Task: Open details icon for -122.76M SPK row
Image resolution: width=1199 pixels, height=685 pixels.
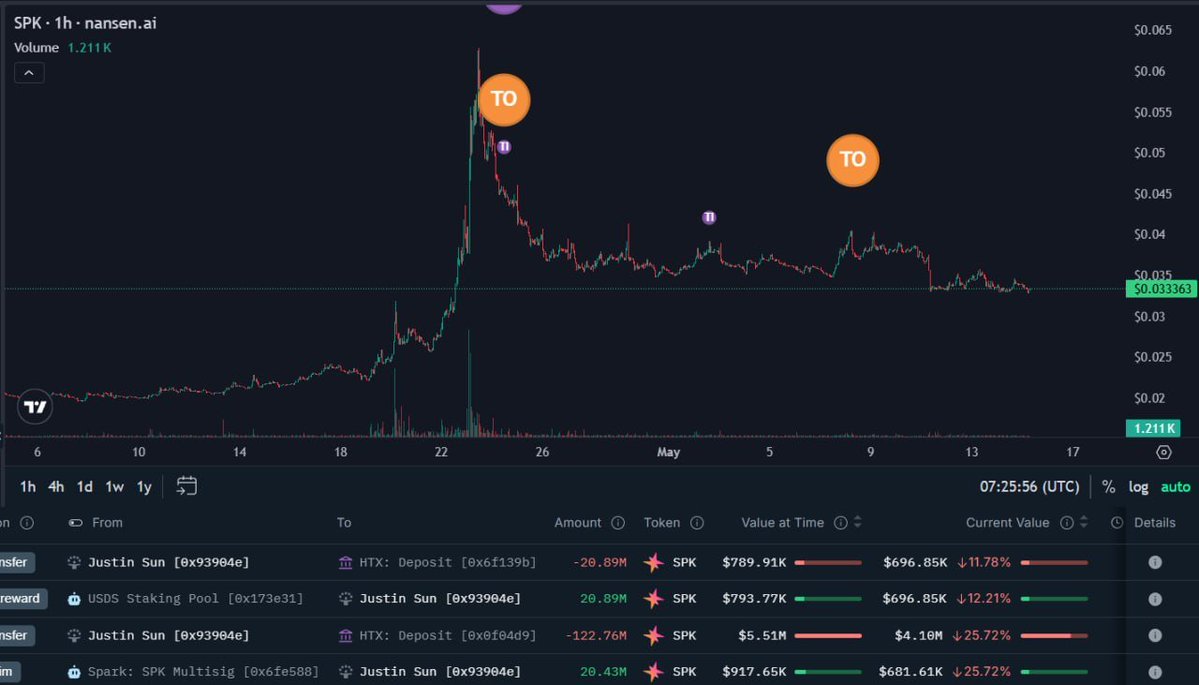Action: 1155,635
